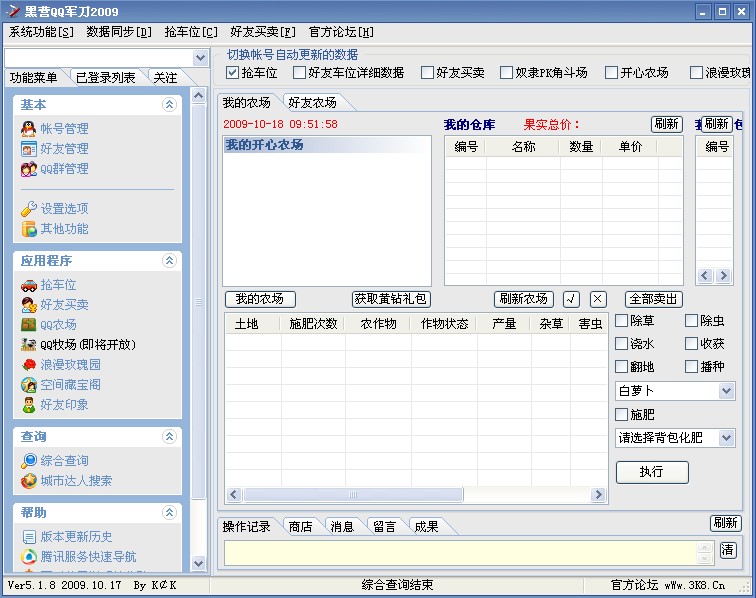Select the 抢车位 car icon

click(x=29, y=285)
